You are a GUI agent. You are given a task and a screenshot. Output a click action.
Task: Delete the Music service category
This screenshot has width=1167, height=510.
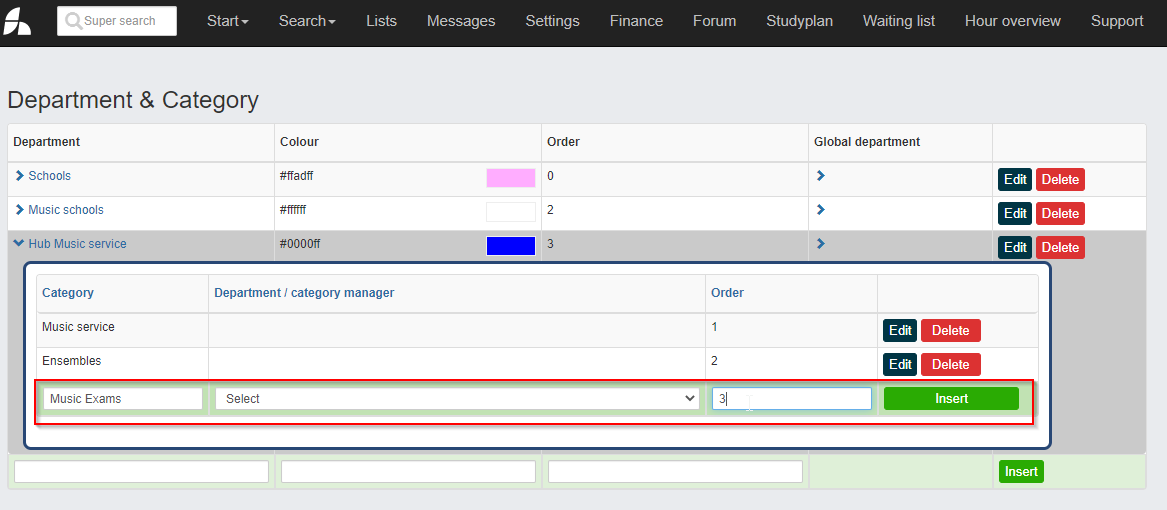[950, 331]
